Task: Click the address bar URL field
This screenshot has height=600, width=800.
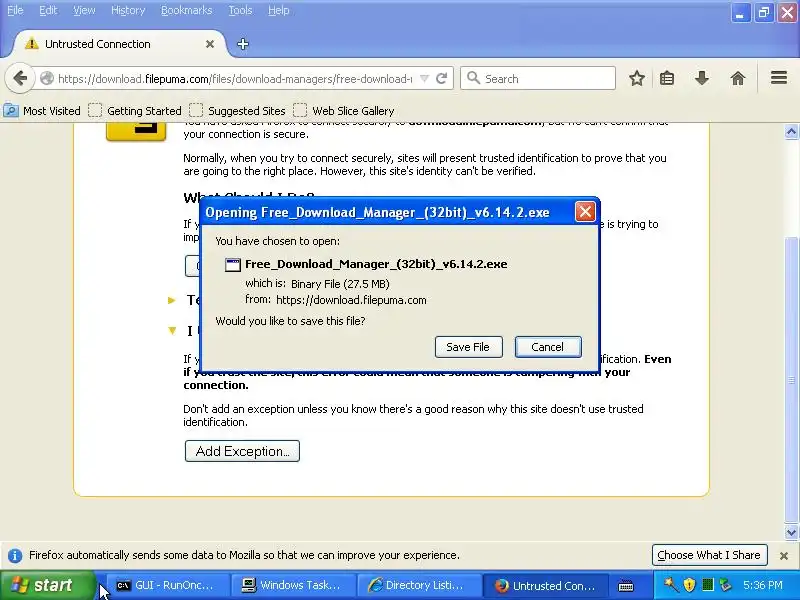Action: [x=235, y=79]
